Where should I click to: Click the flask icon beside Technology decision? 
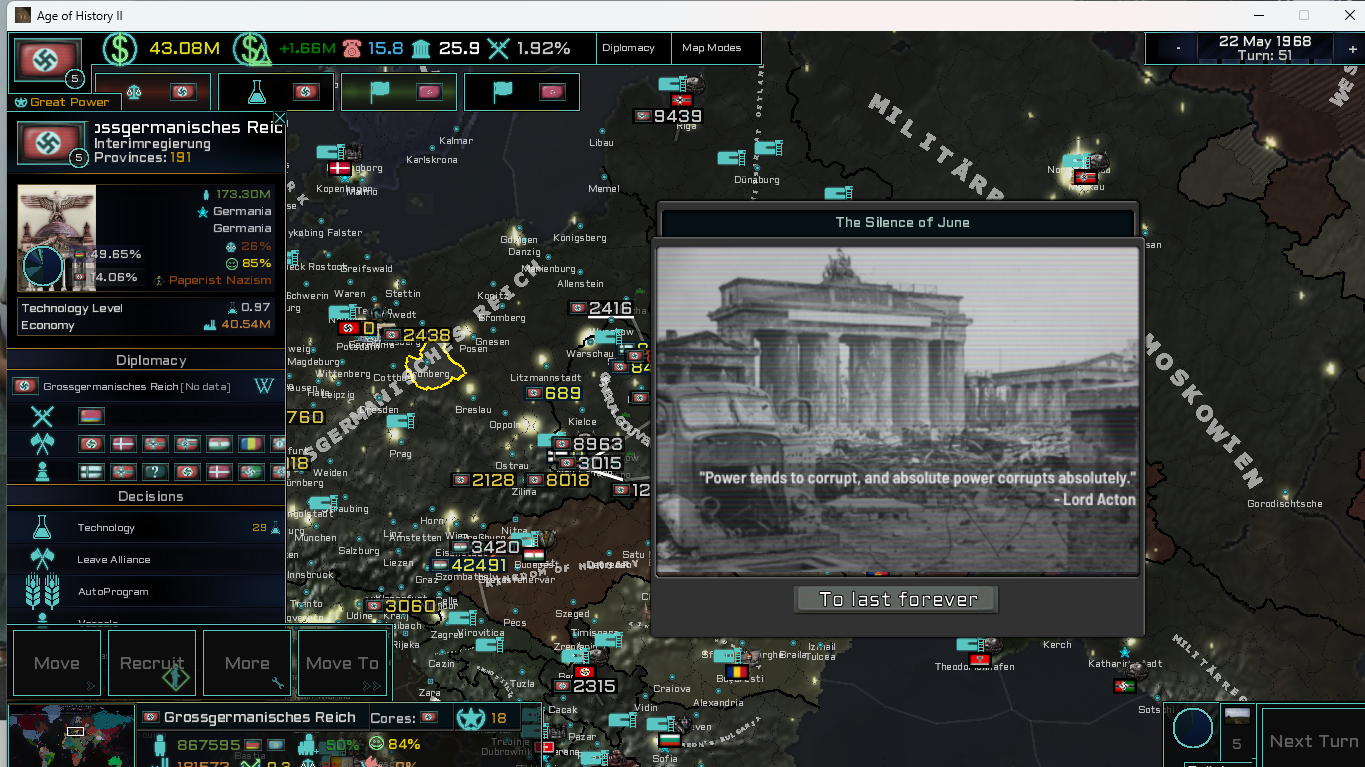pos(41,528)
